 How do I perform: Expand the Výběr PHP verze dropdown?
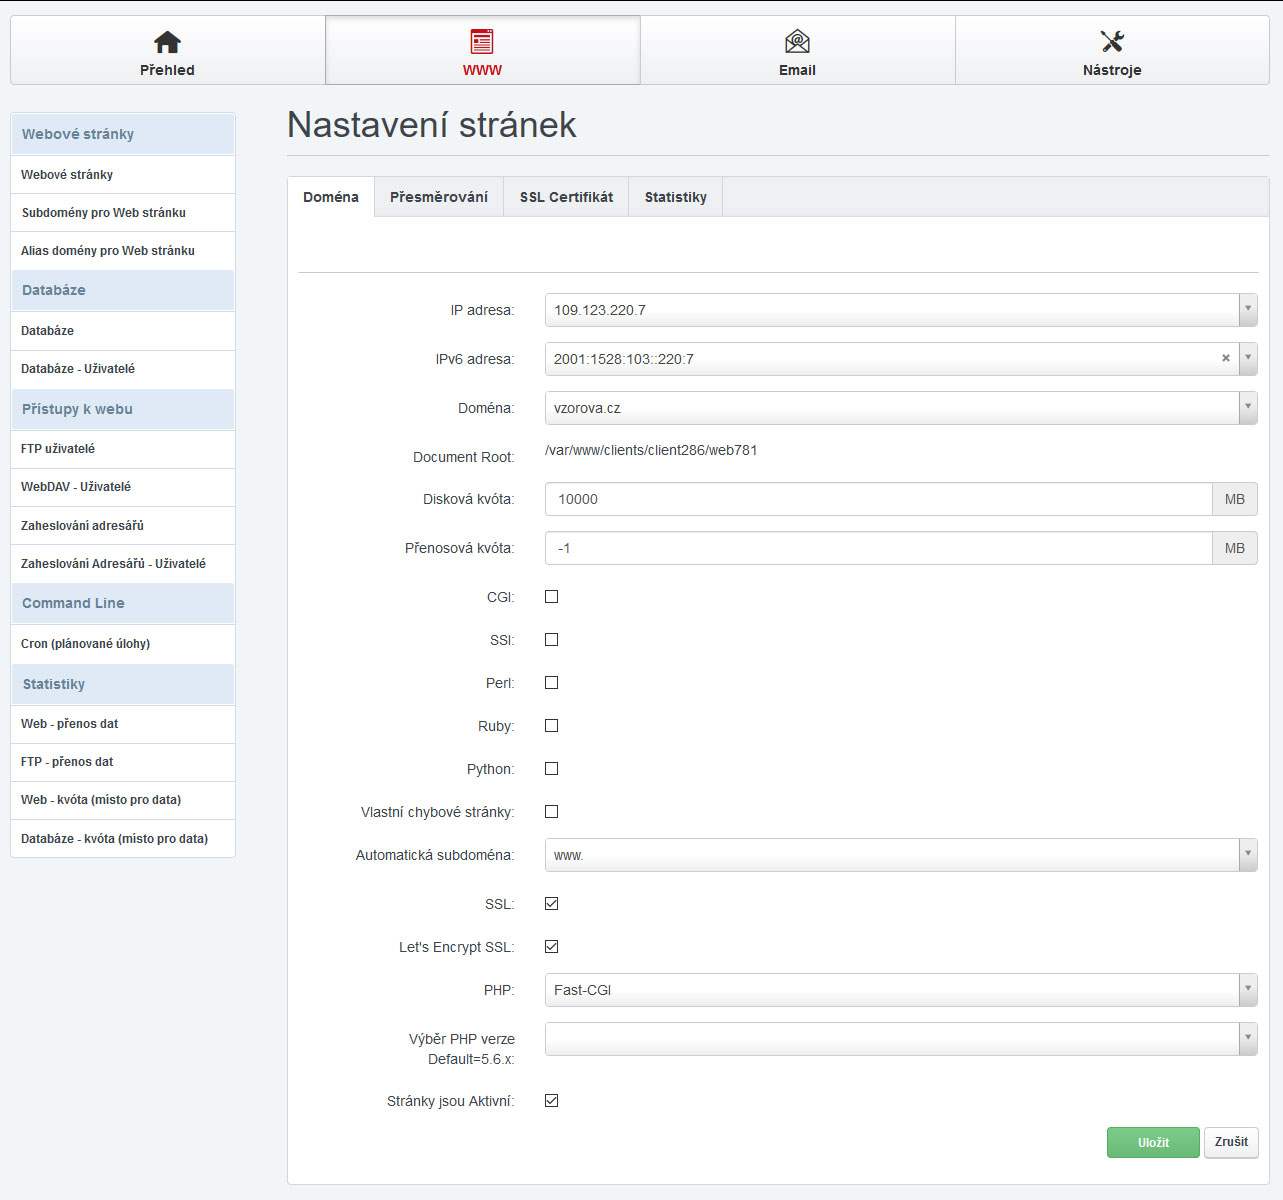900,1039
